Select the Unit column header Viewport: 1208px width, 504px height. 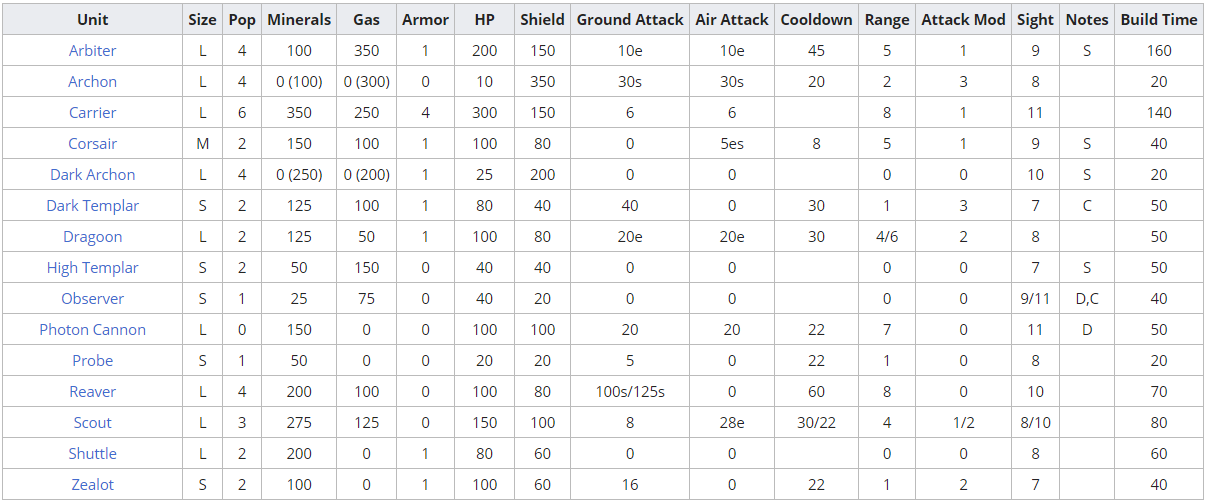click(92, 20)
